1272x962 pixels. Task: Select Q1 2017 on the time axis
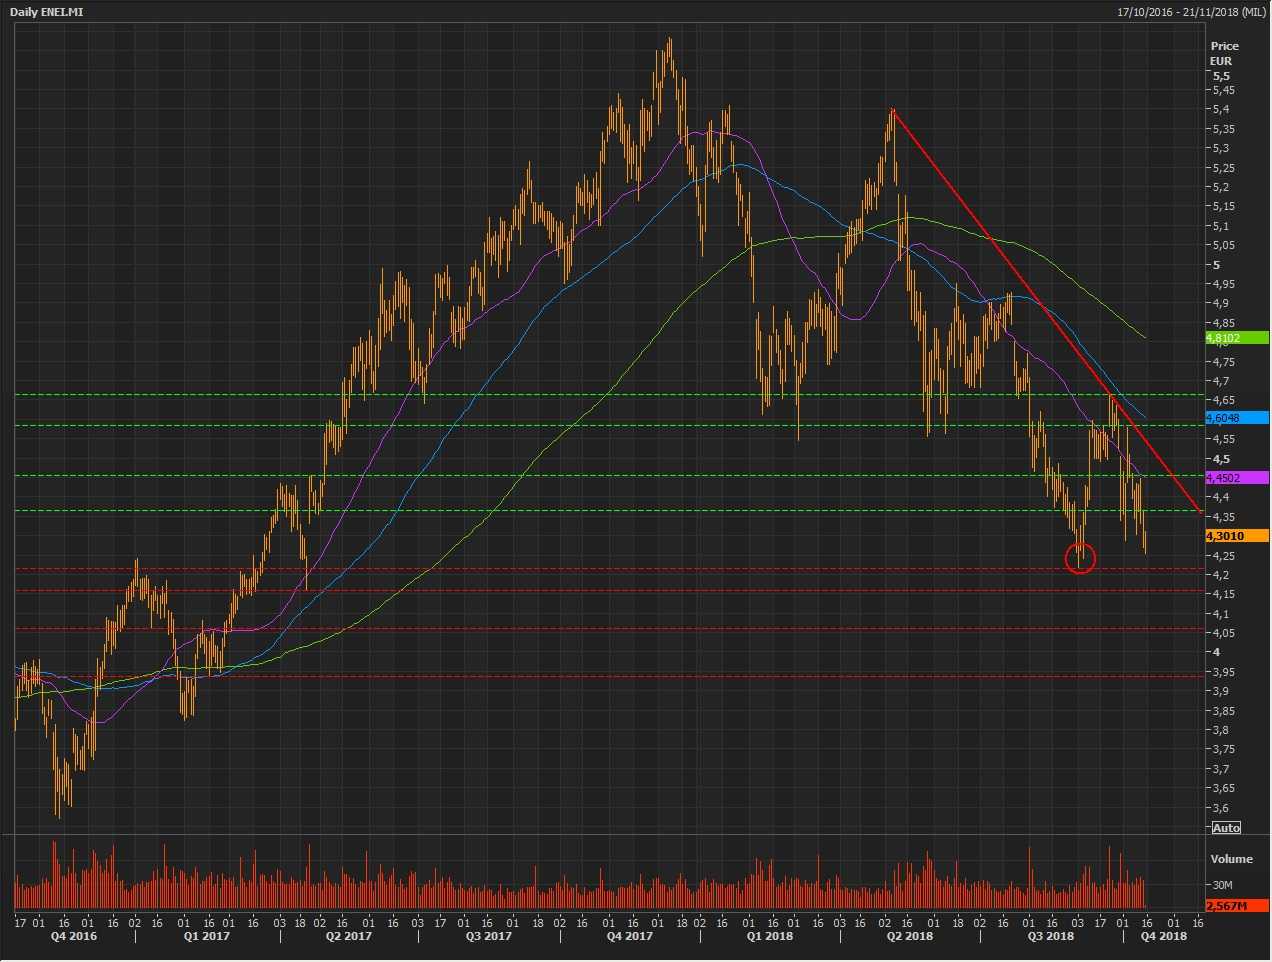coord(207,936)
